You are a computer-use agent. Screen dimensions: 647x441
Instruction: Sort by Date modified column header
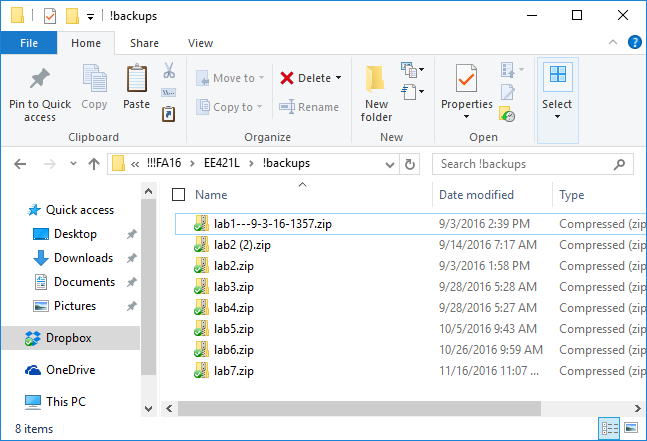pyautogui.click(x=476, y=195)
